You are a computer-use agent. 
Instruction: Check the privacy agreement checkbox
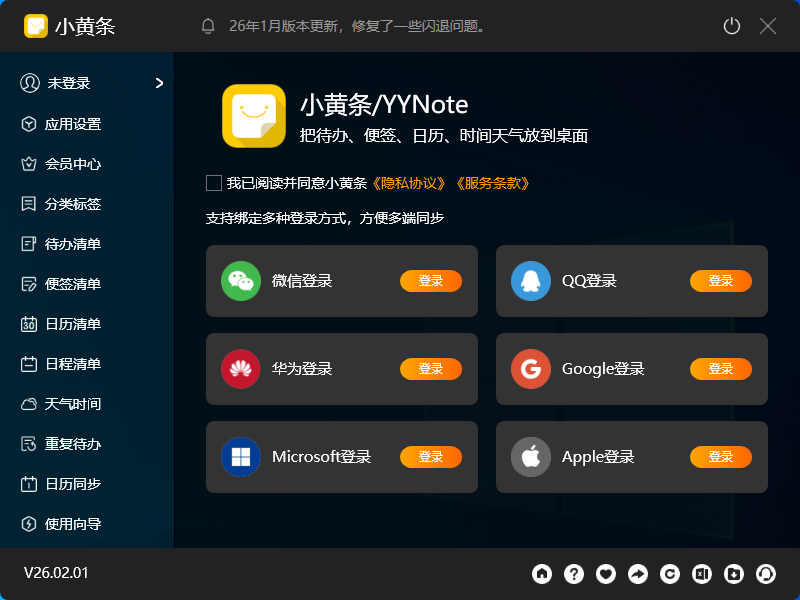coord(213,183)
